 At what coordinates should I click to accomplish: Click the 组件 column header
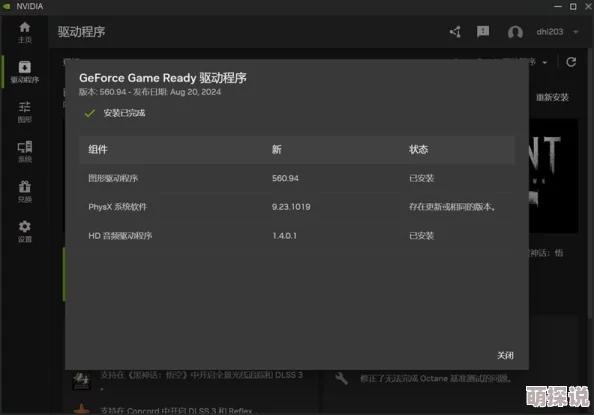point(98,149)
